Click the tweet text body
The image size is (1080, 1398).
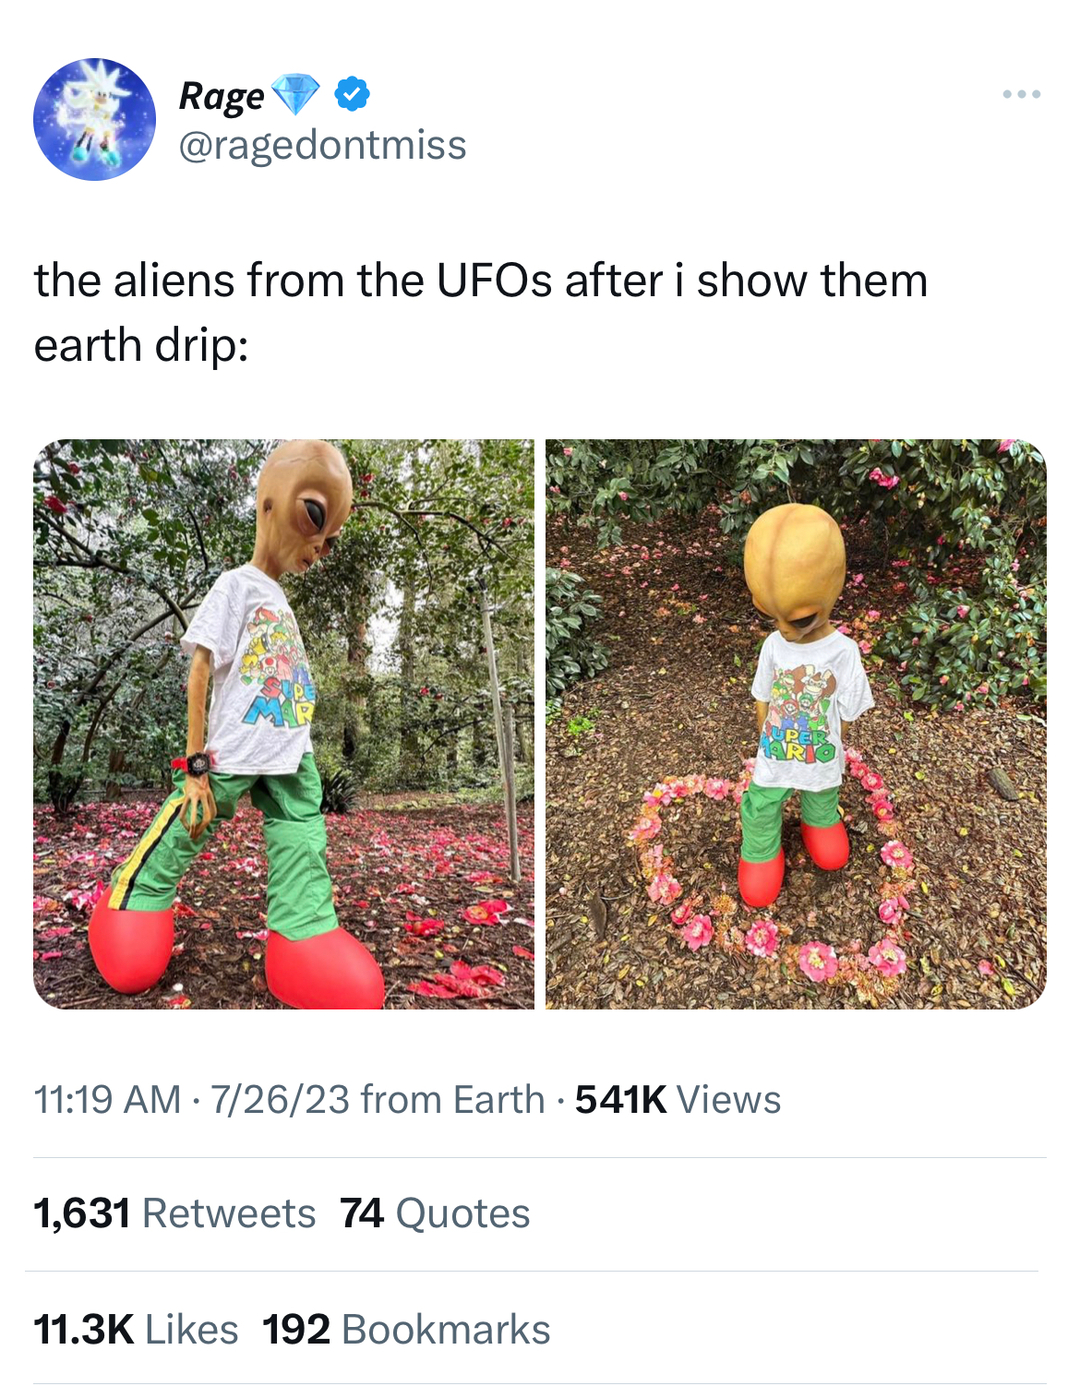point(480,310)
